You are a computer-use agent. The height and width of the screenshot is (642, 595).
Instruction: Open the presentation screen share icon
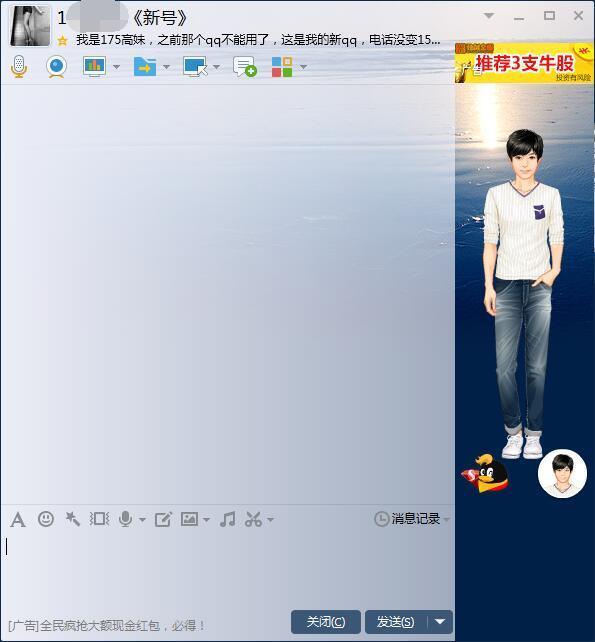pyautogui.click(x=95, y=66)
